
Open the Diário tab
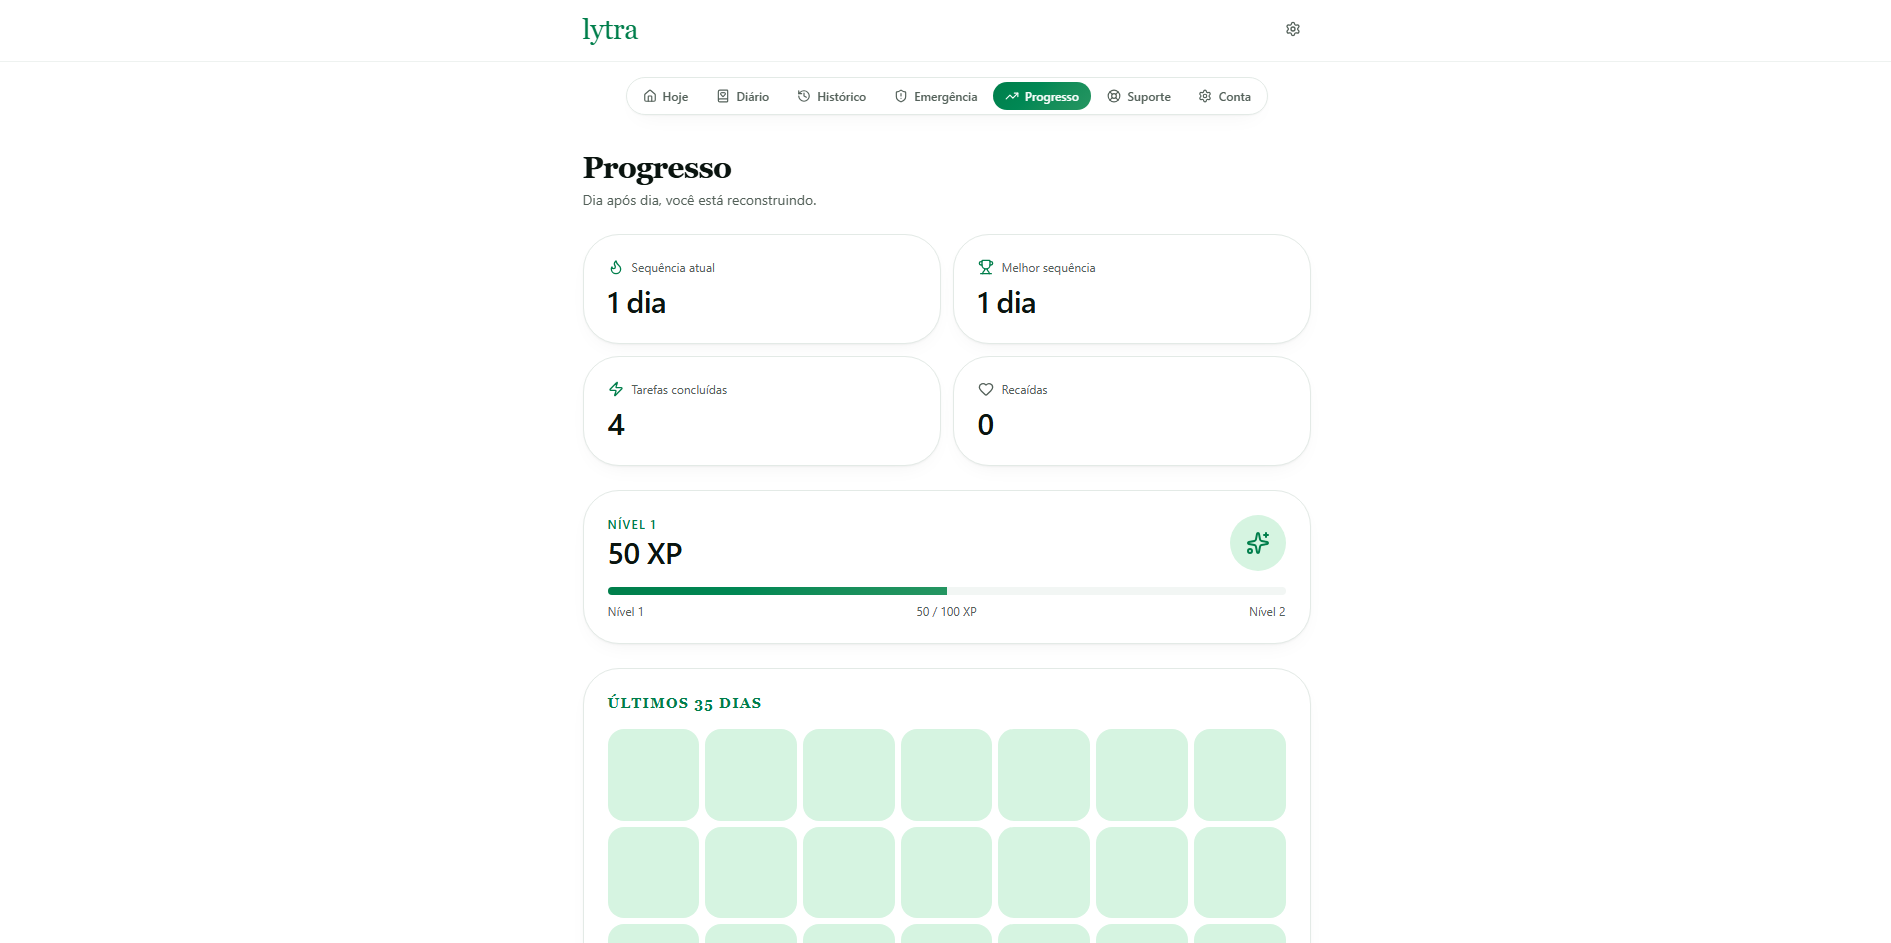tap(743, 97)
